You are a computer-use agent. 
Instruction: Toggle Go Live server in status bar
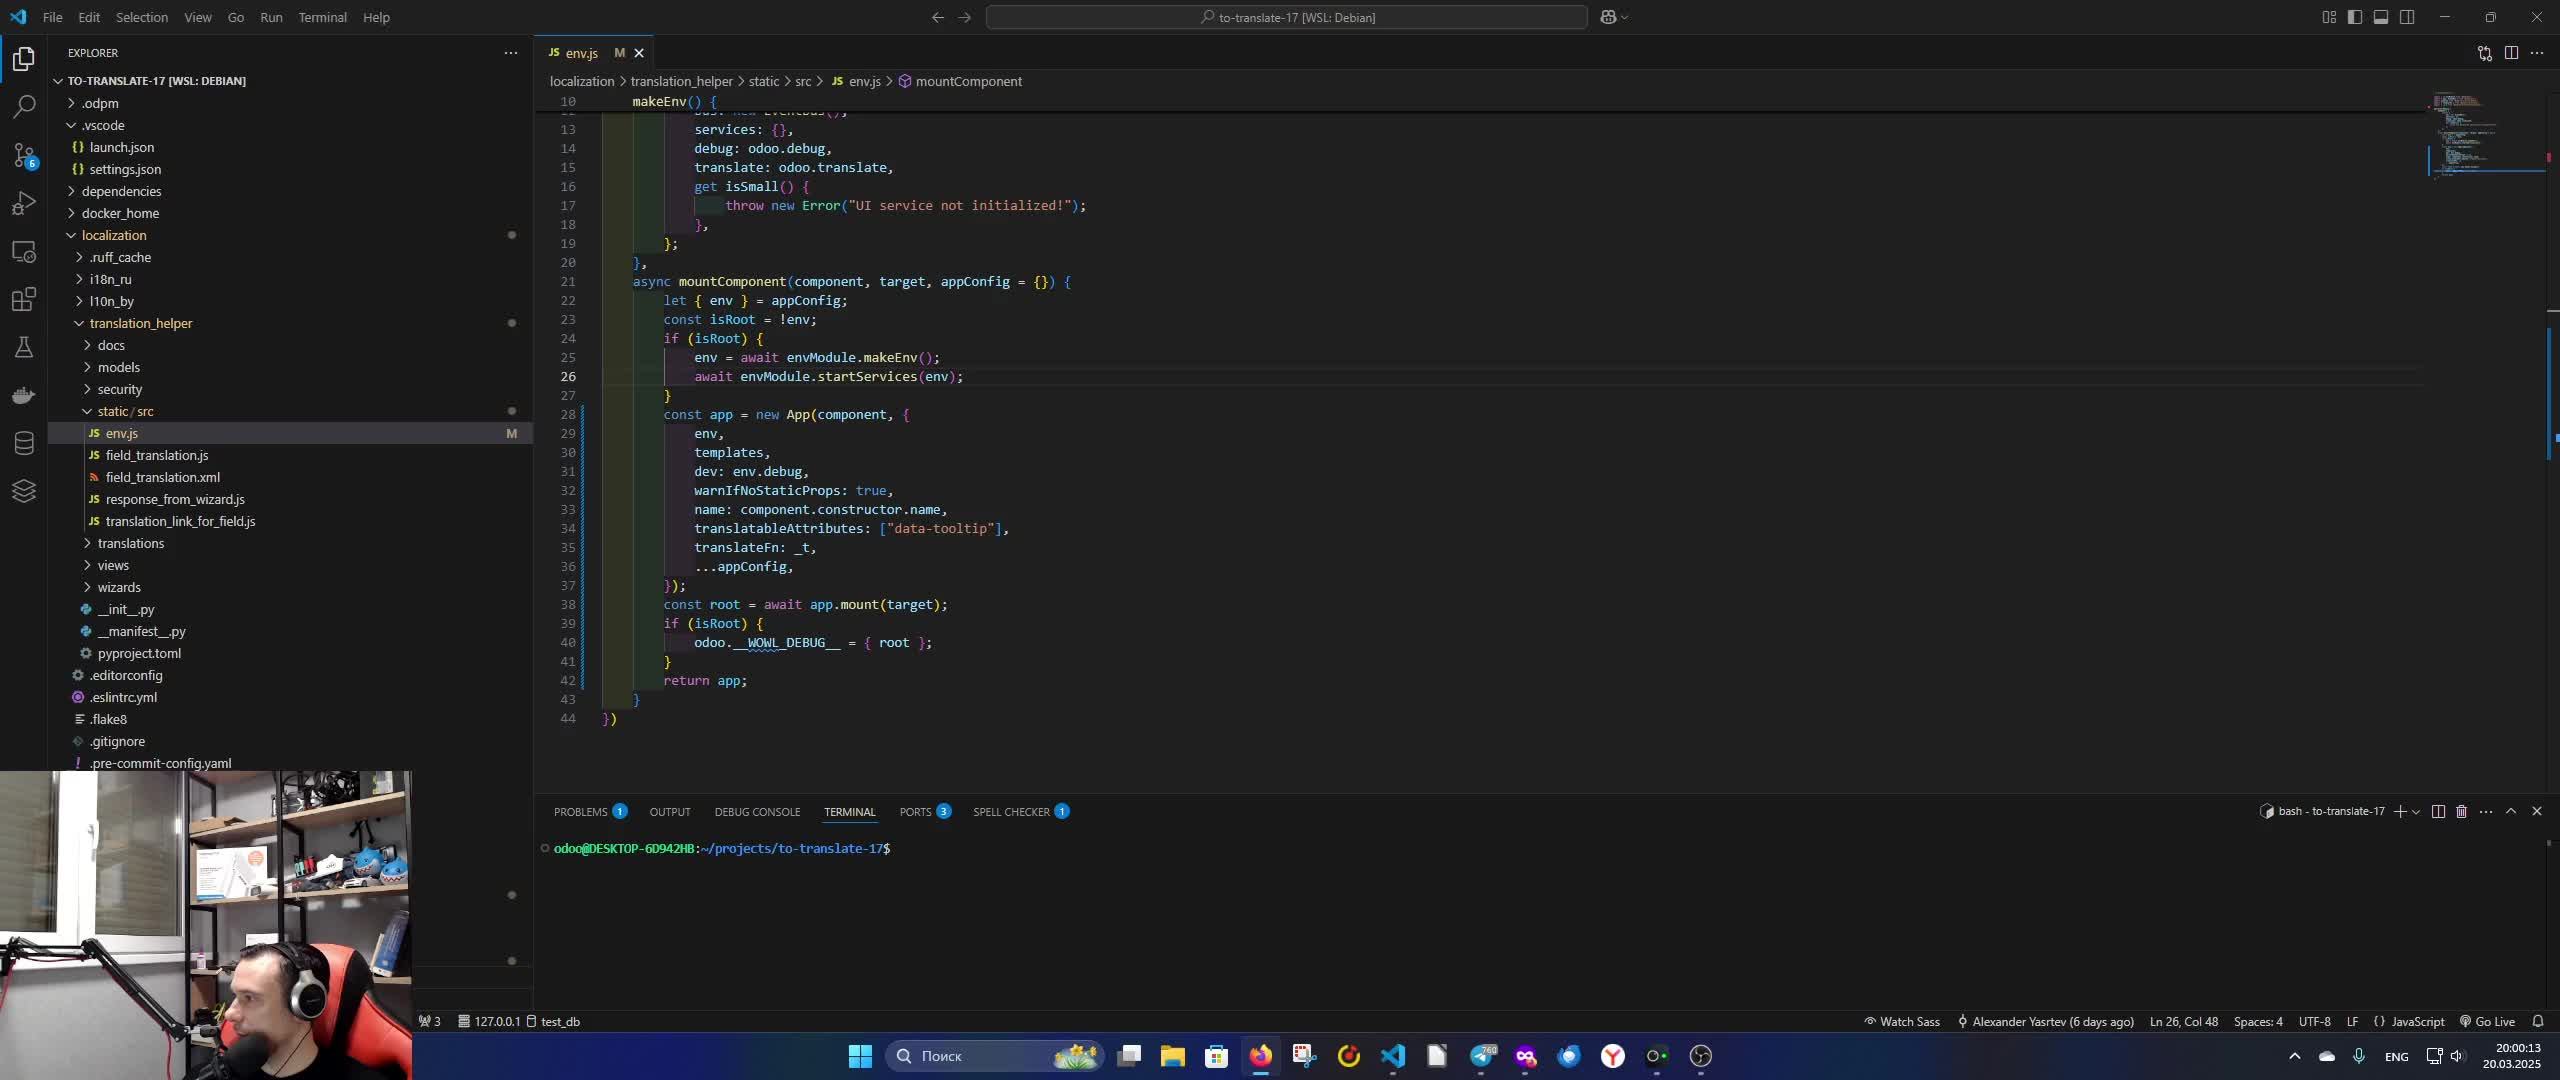pyautogui.click(x=2487, y=1021)
